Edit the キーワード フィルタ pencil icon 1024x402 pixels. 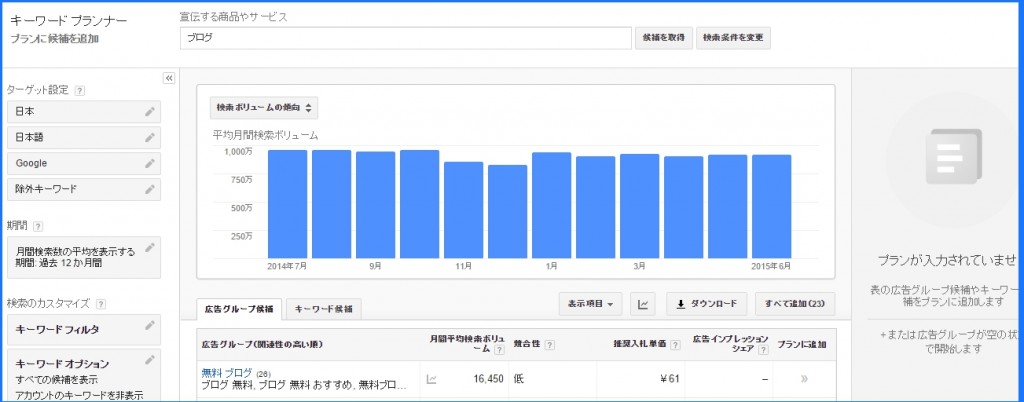150,326
